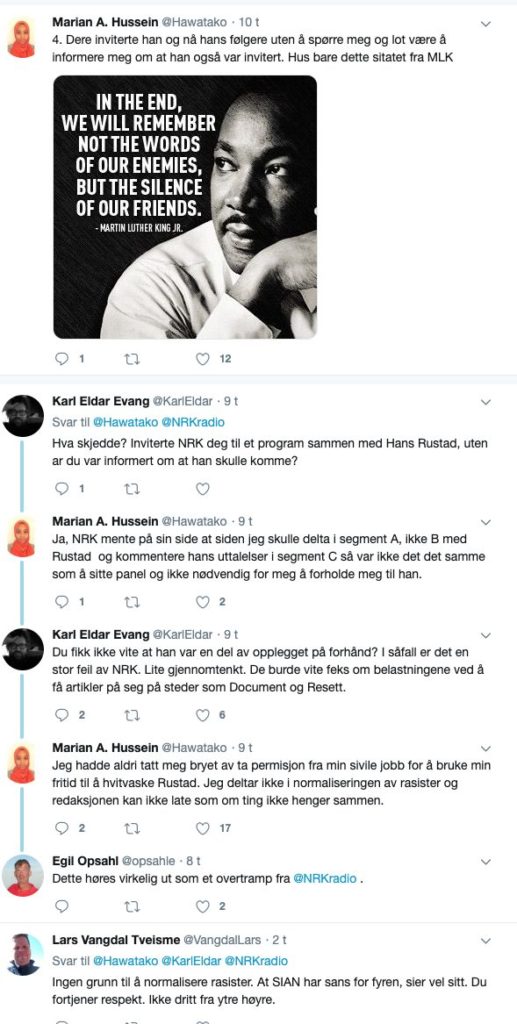The image size is (517, 1024).
Task: Reply to Egil Opsahl's tweet
Action: (62, 906)
